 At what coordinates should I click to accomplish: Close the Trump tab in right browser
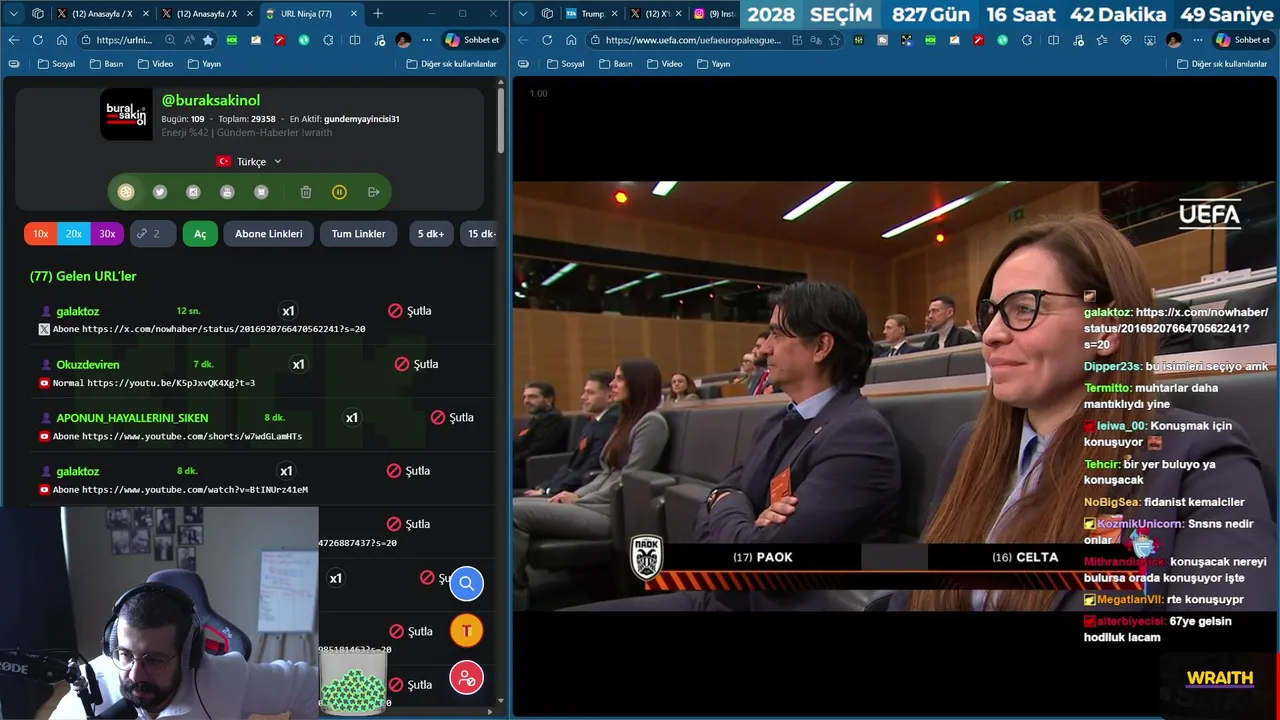tap(613, 13)
